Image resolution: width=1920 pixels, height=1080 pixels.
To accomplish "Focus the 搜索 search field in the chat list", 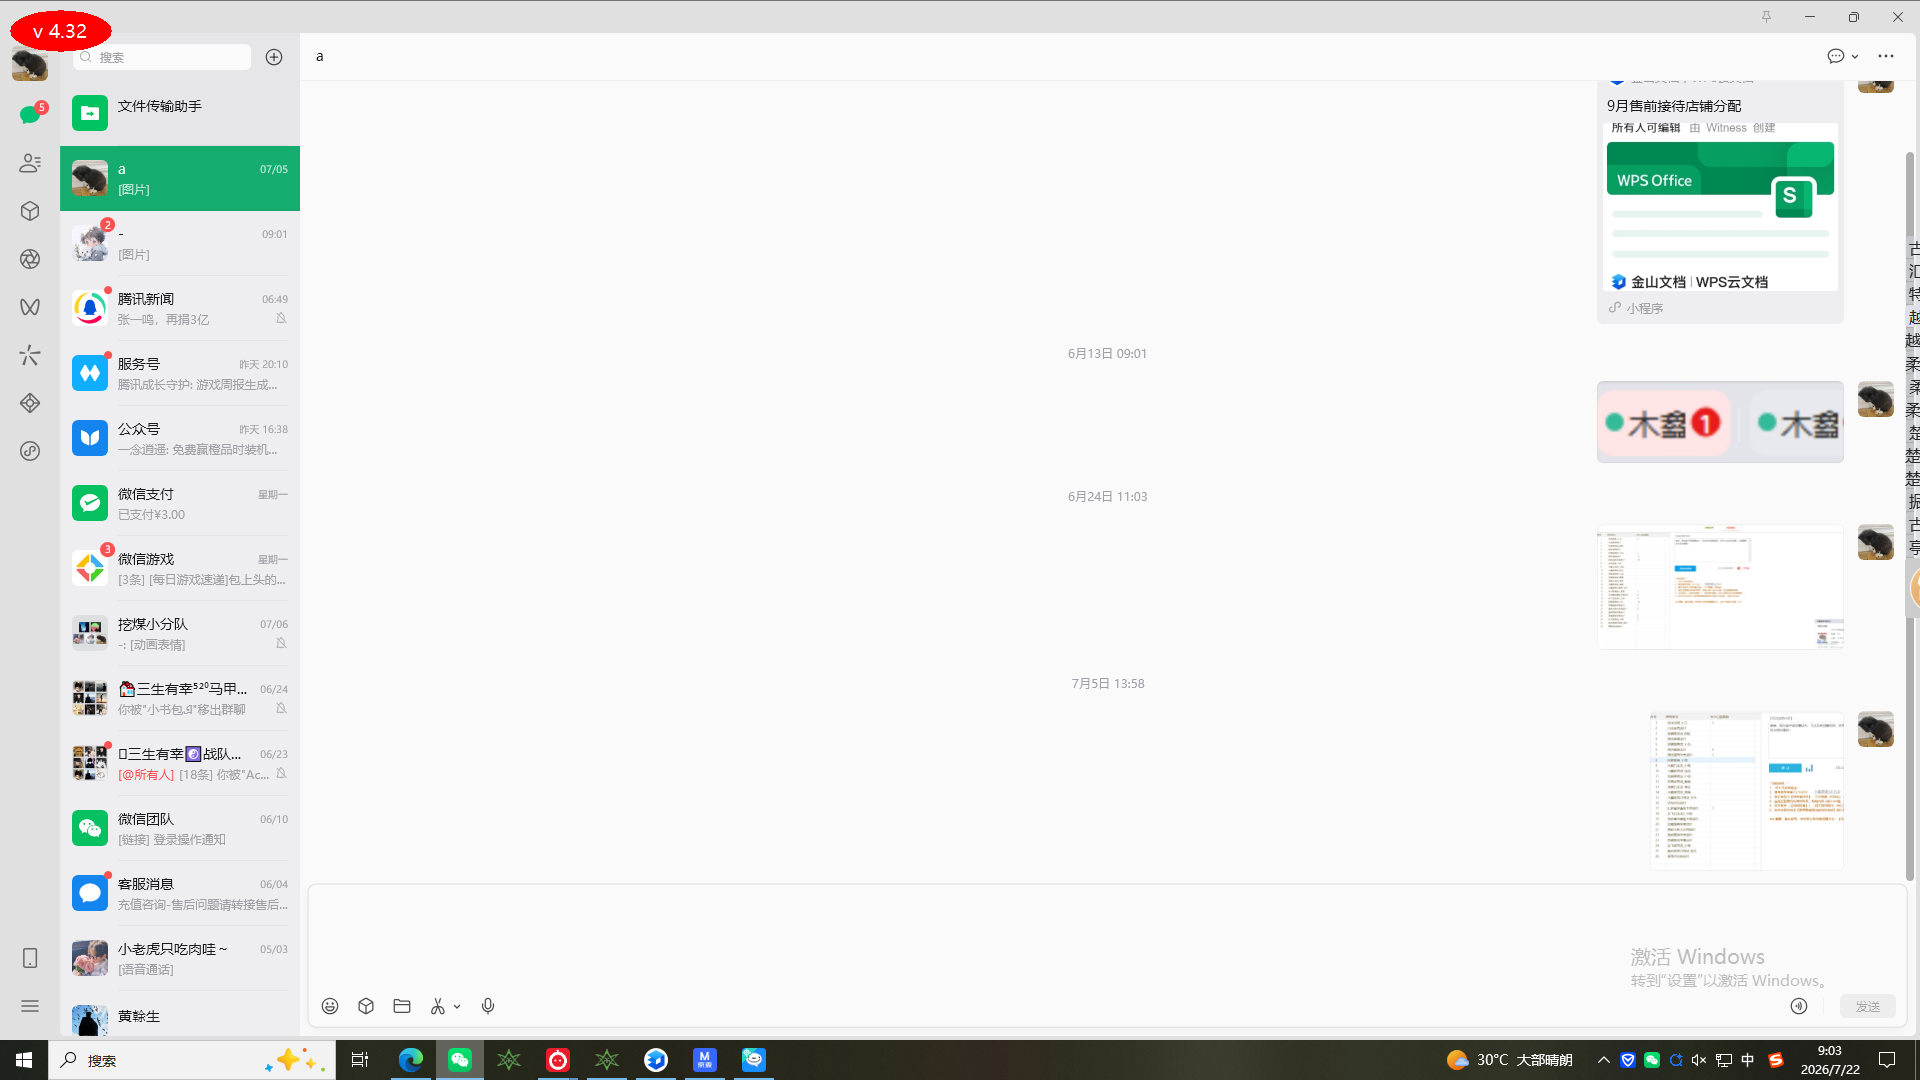I will (x=162, y=57).
